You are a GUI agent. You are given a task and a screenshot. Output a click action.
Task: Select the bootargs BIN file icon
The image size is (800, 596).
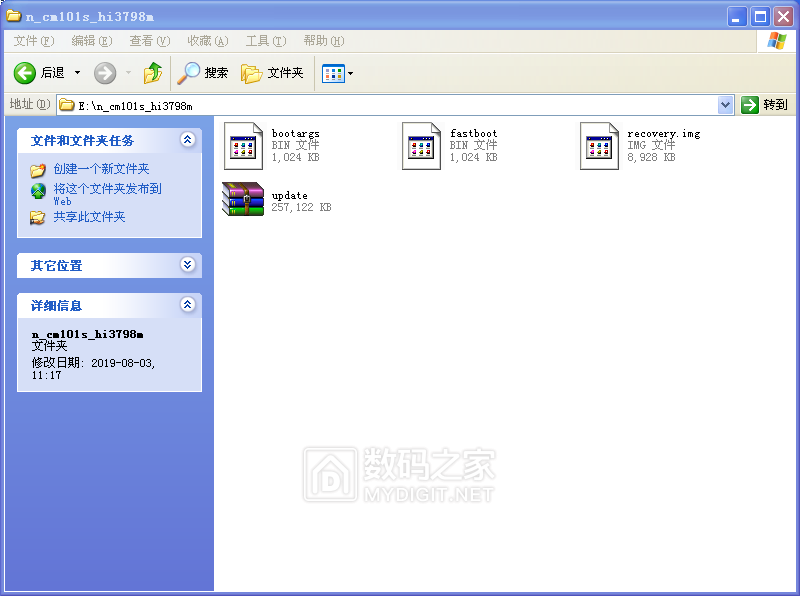coord(243,145)
